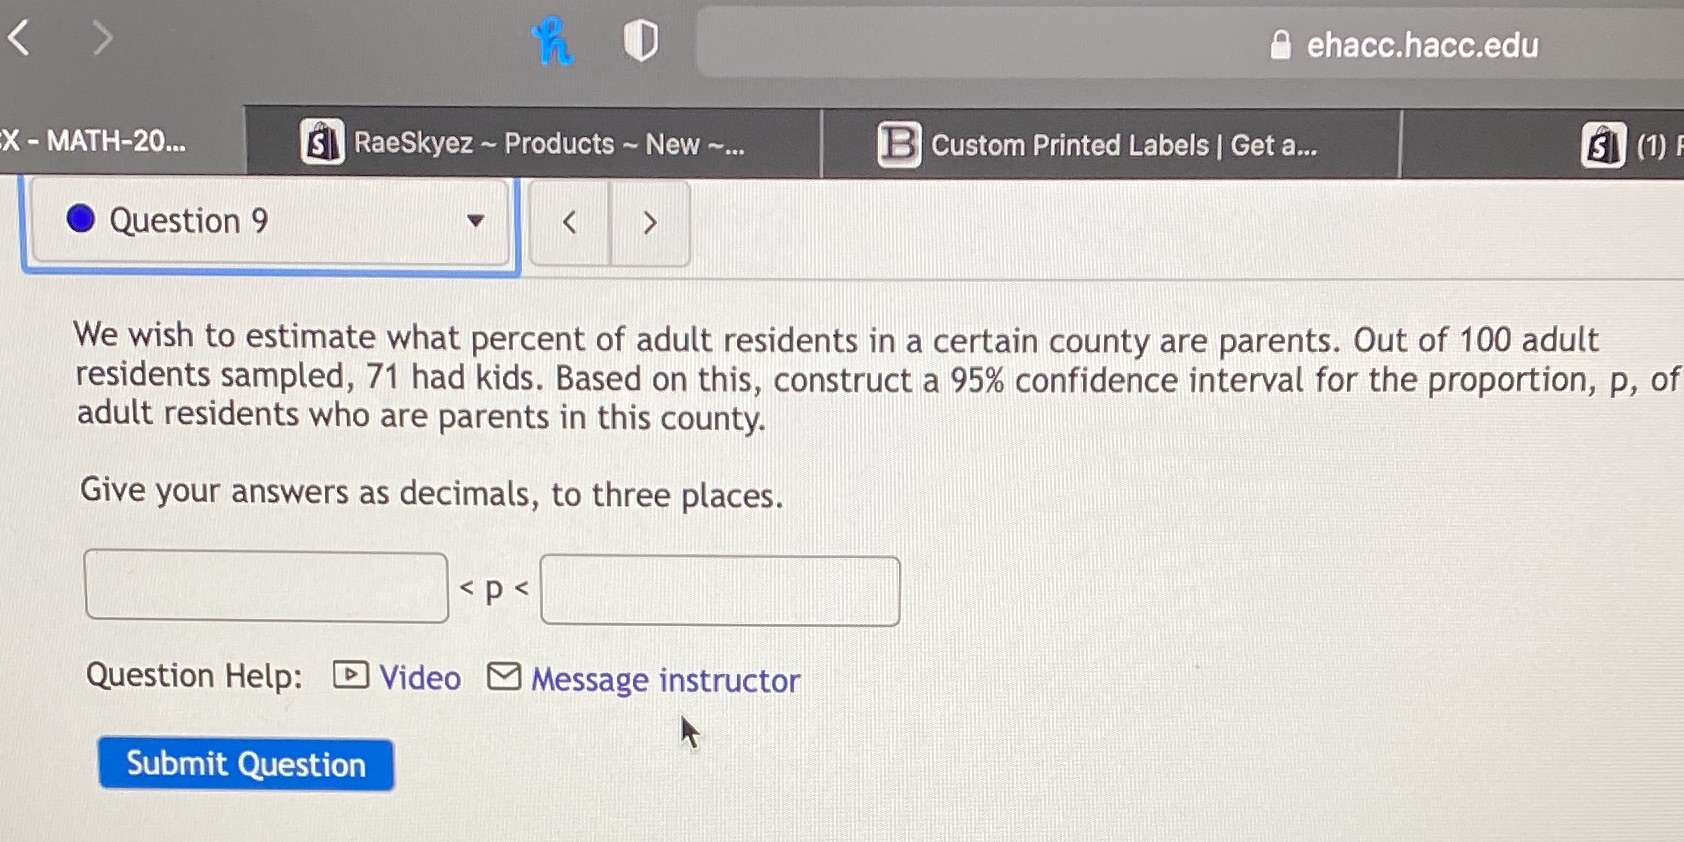Image resolution: width=1684 pixels, height=842 pixels.
Task: Click the Video help link
Action: pos(419,677)
